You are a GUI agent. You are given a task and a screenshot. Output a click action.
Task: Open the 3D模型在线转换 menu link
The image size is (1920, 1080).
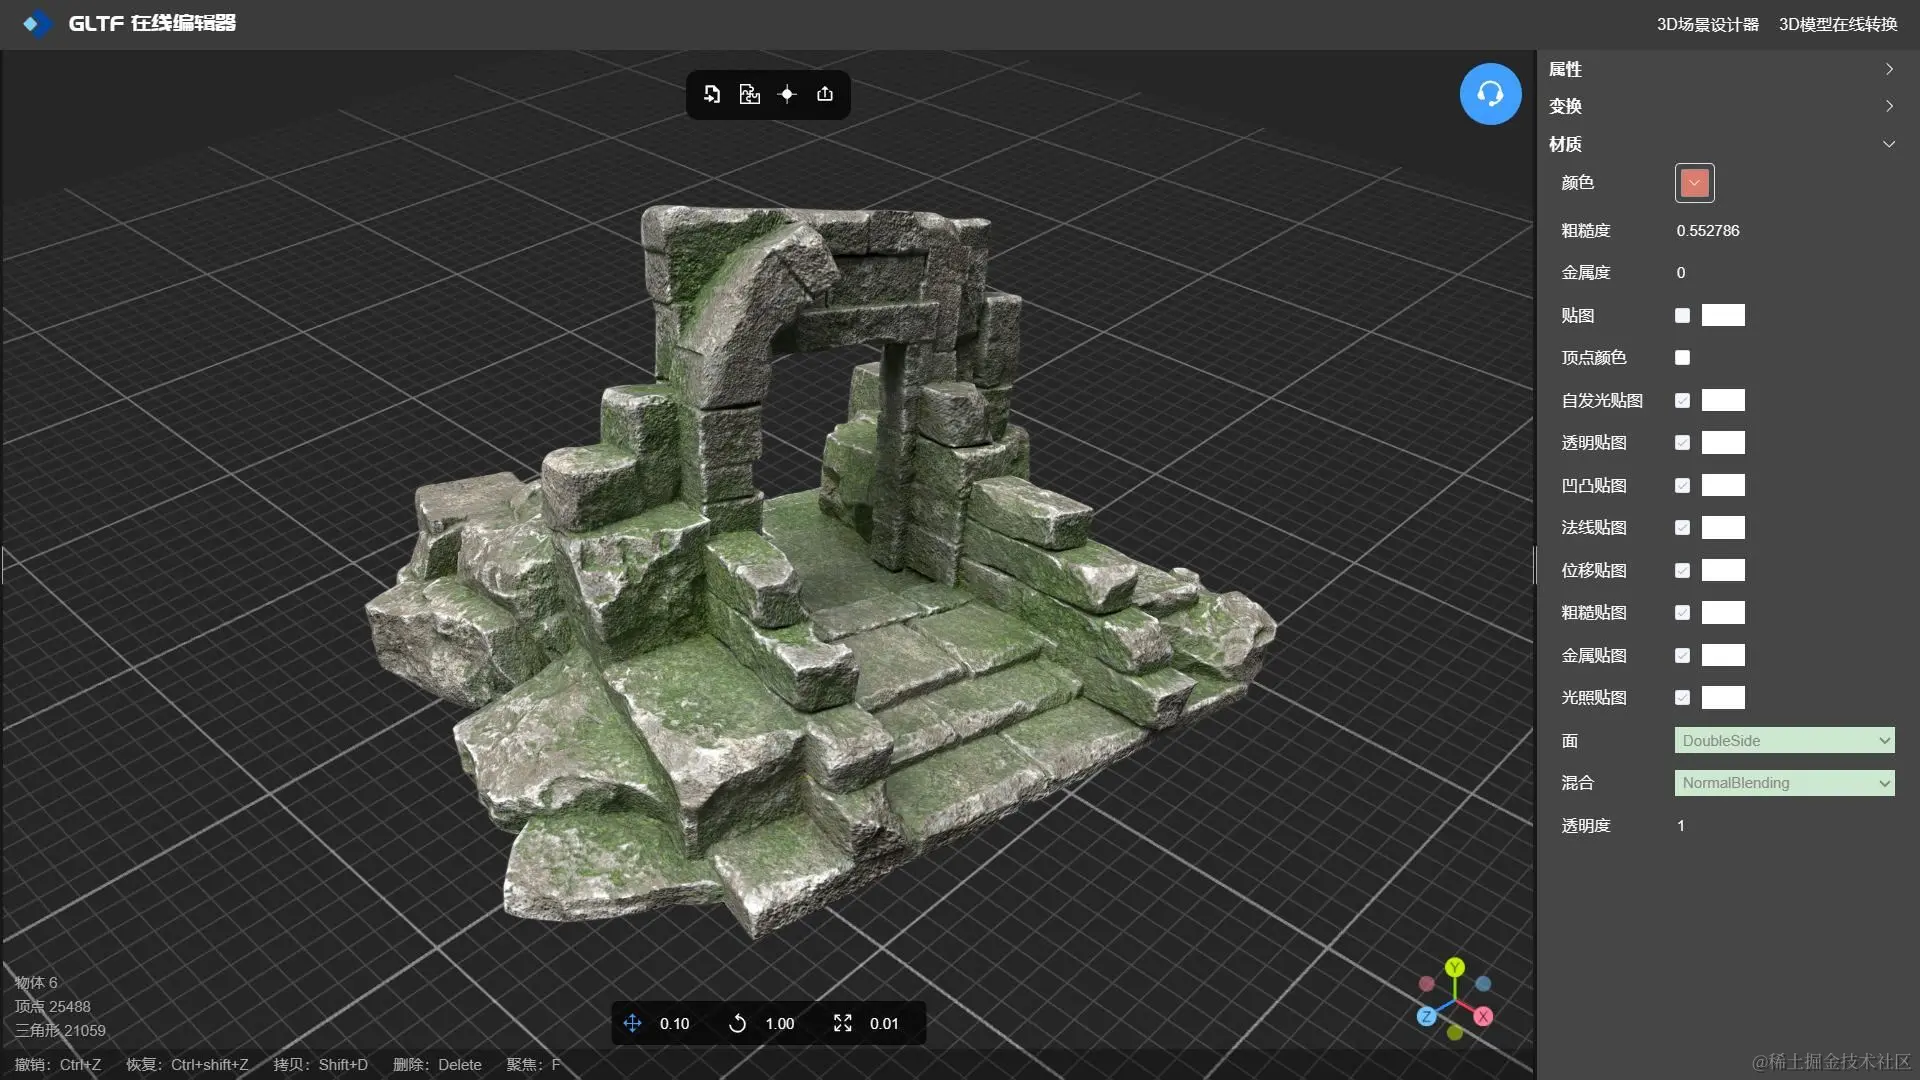(1837, 24)
